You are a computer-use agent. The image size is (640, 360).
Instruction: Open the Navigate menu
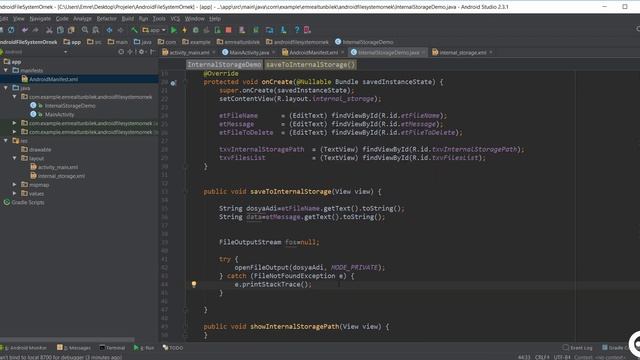(x=40, y=19)
